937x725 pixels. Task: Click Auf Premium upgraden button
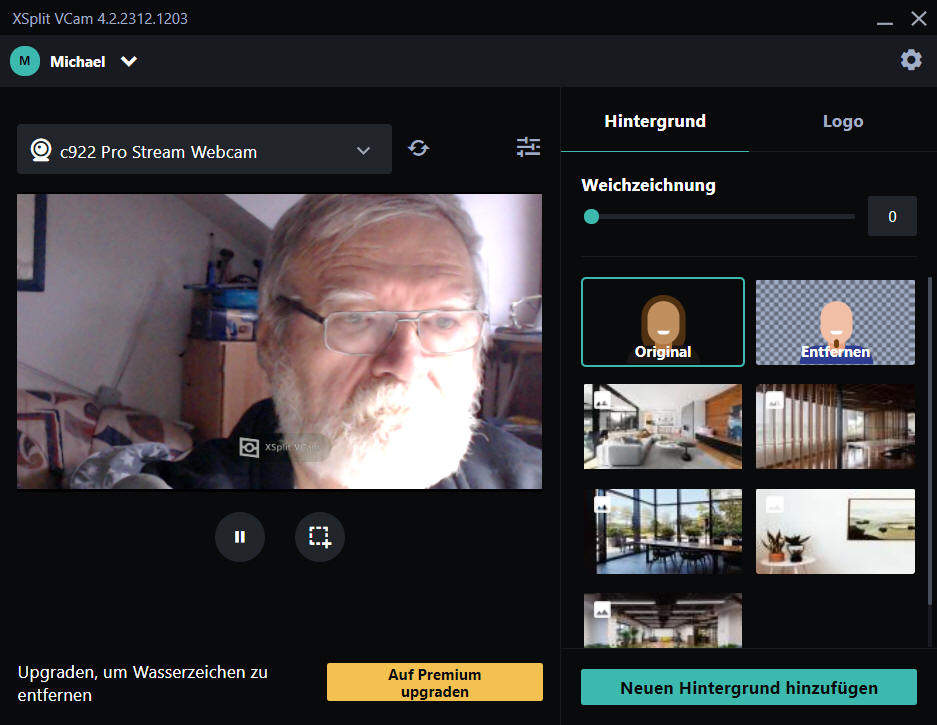434,682
